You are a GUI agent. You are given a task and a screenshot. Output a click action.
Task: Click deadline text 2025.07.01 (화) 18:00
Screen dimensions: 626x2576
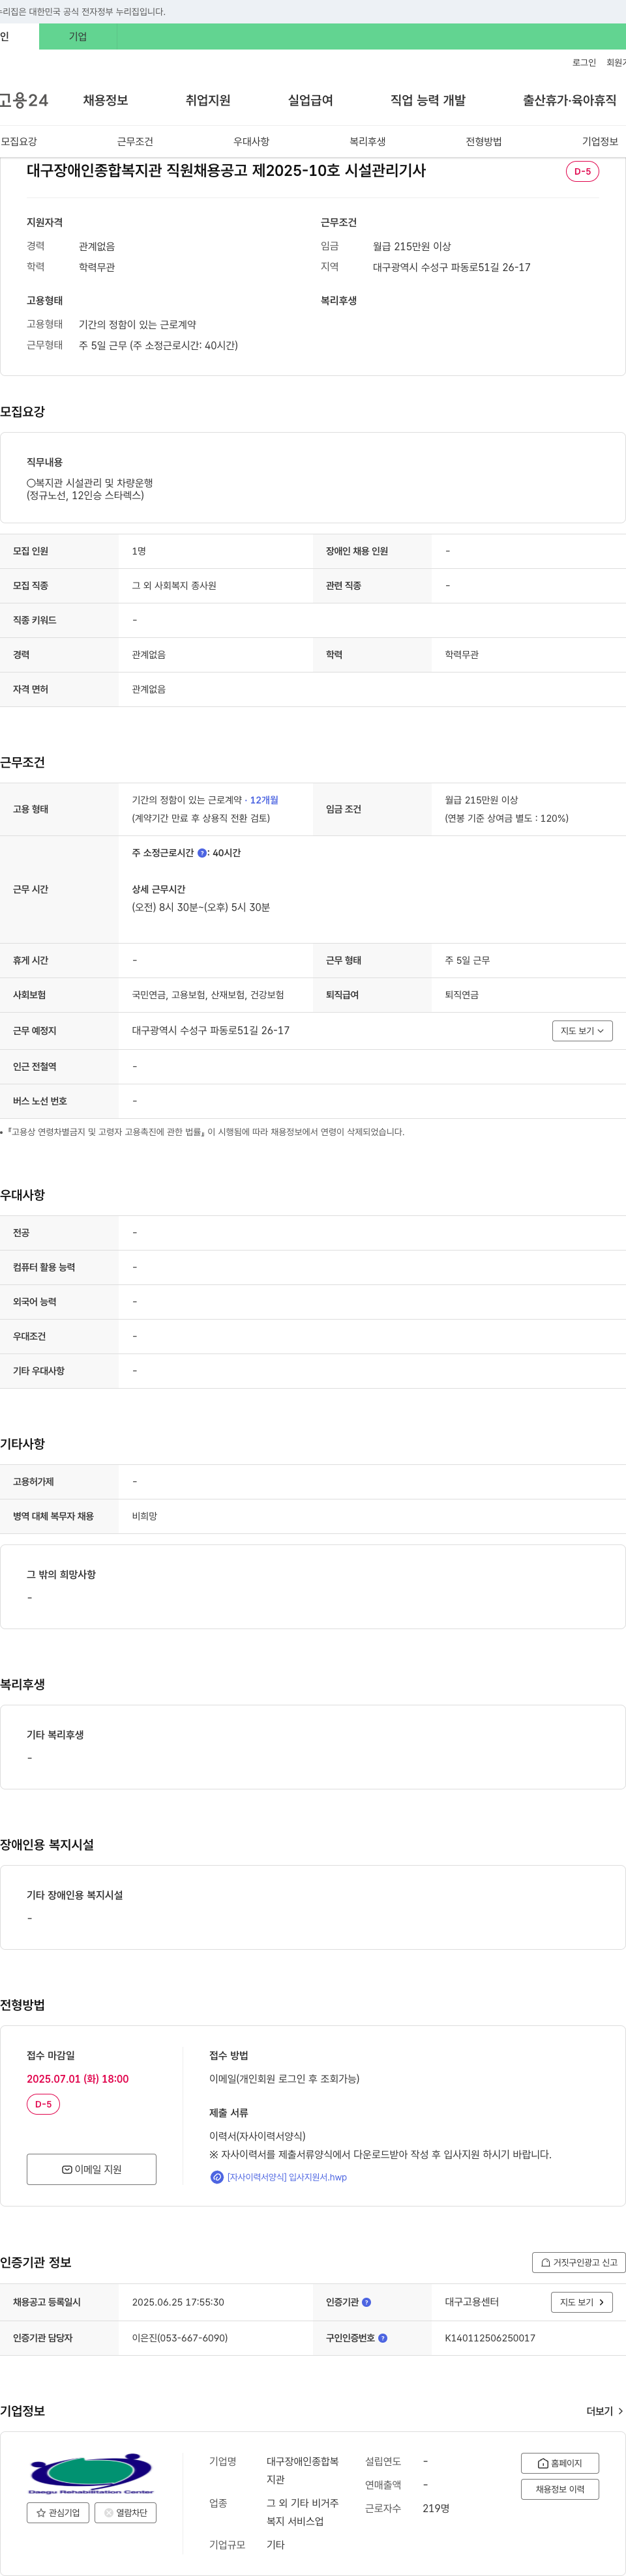78,2079
